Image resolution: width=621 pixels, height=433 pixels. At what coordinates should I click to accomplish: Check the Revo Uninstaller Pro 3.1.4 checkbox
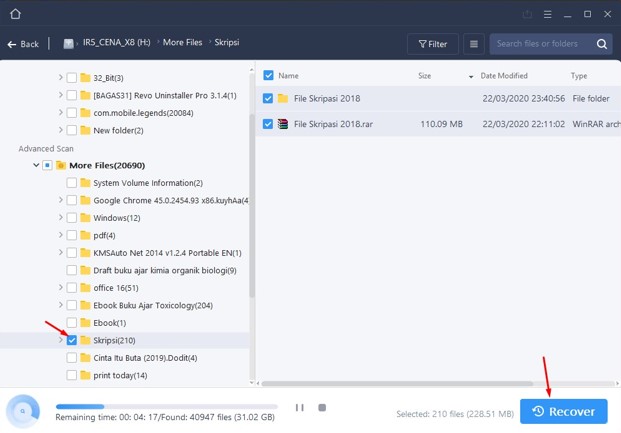pos(72,95)
